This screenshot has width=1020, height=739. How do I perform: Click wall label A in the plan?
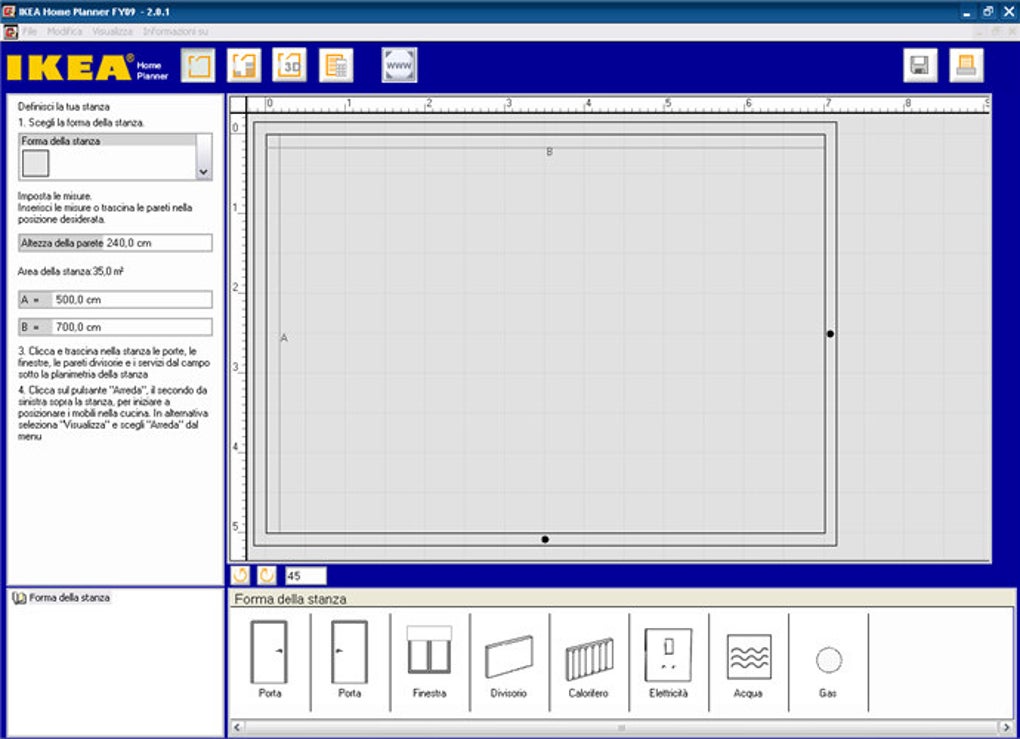284,338
